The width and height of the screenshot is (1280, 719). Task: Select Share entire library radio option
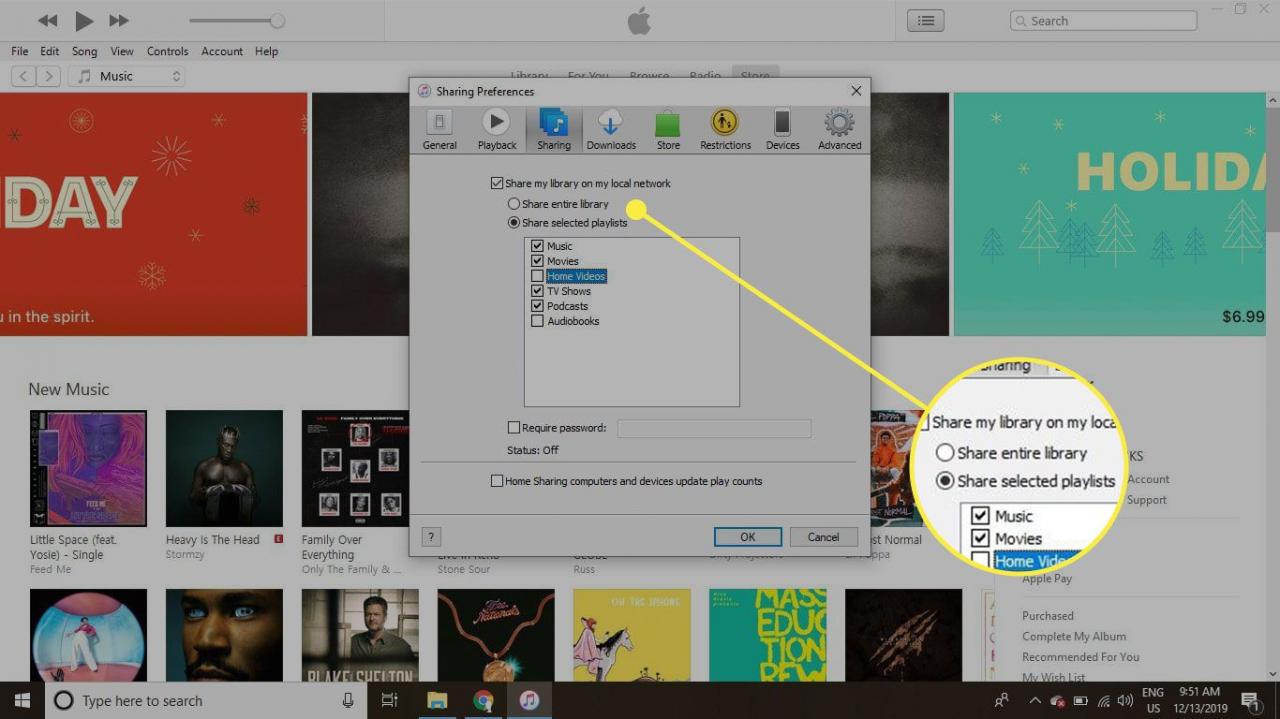[514, 204]
